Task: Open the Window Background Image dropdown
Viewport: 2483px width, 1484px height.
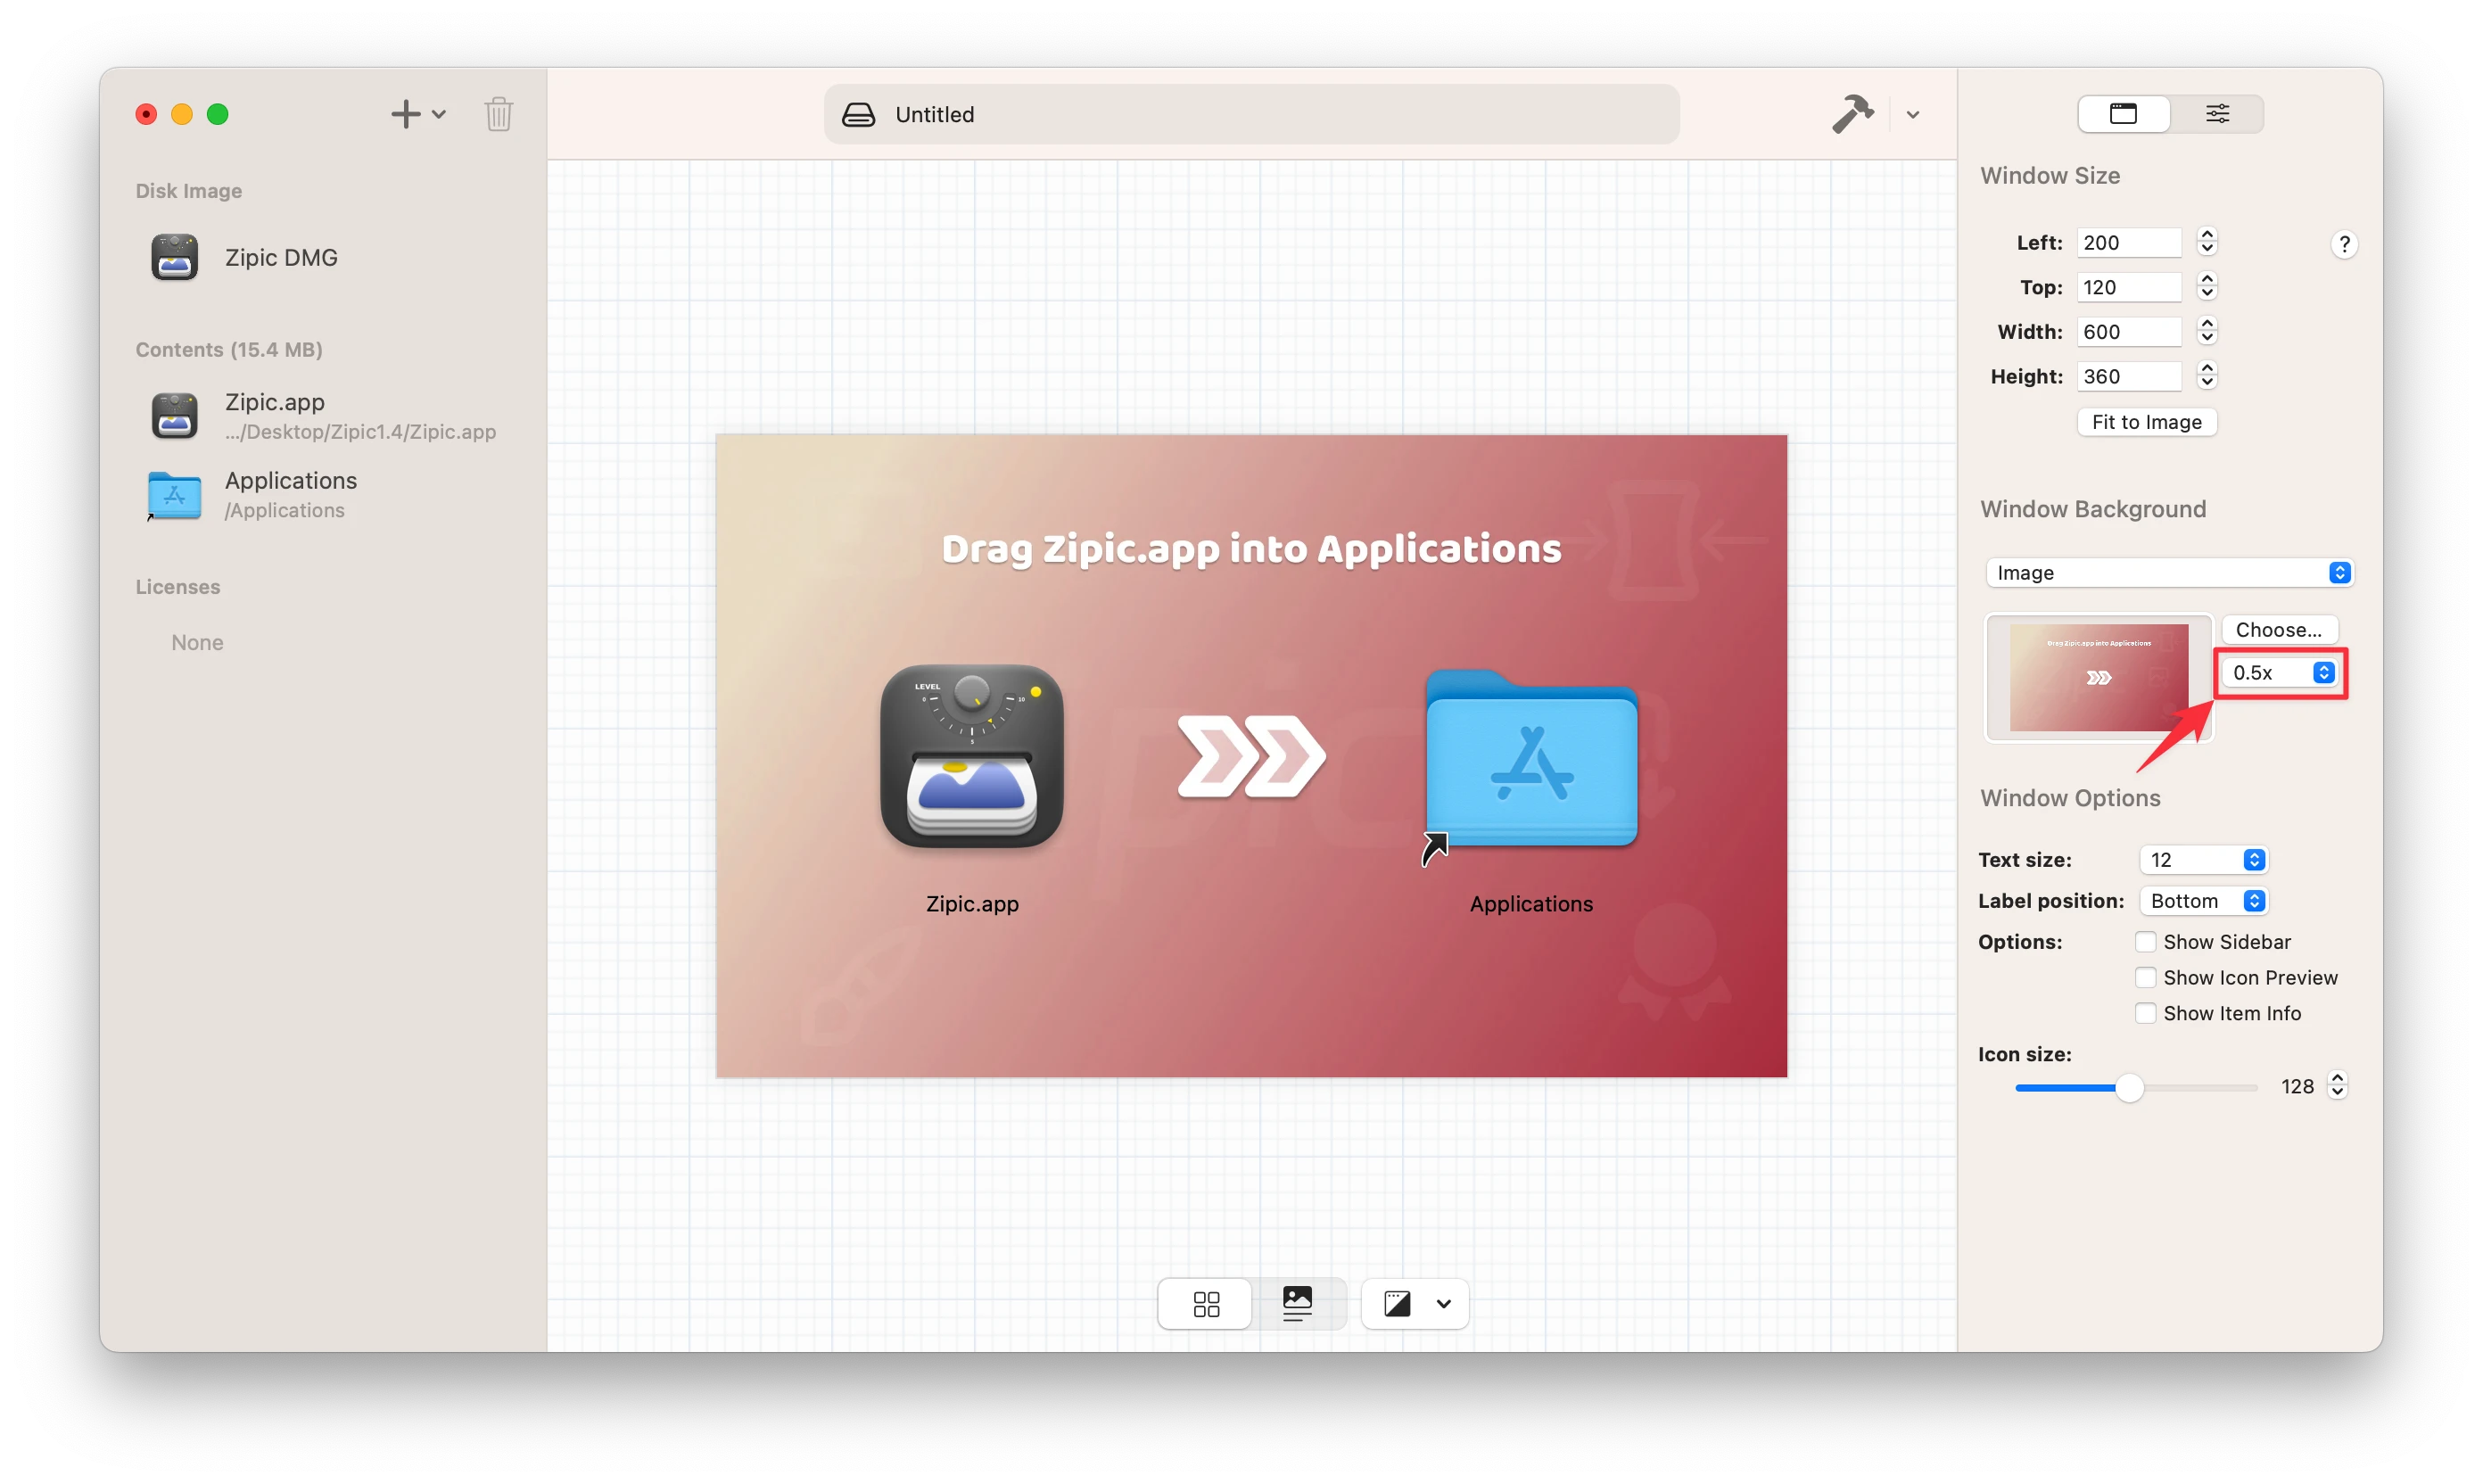Action: [2168, 572]
